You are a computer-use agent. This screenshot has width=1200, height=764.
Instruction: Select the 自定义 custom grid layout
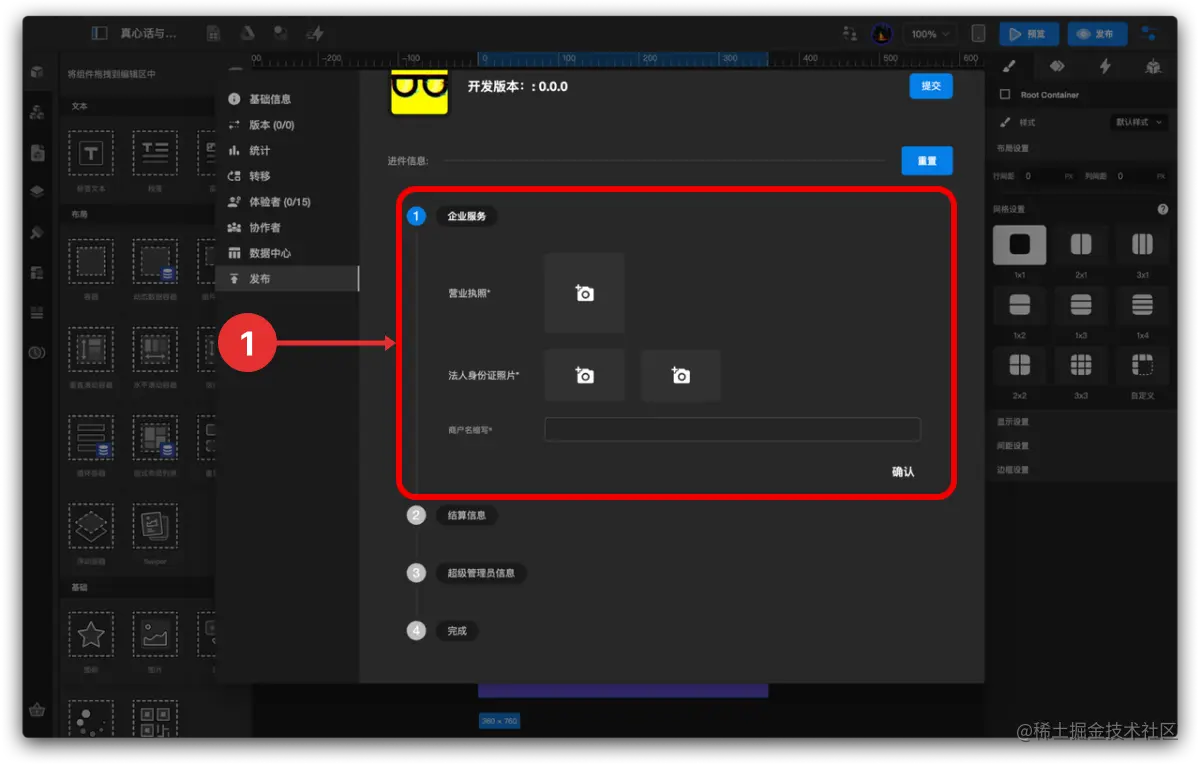(1142, 366)
